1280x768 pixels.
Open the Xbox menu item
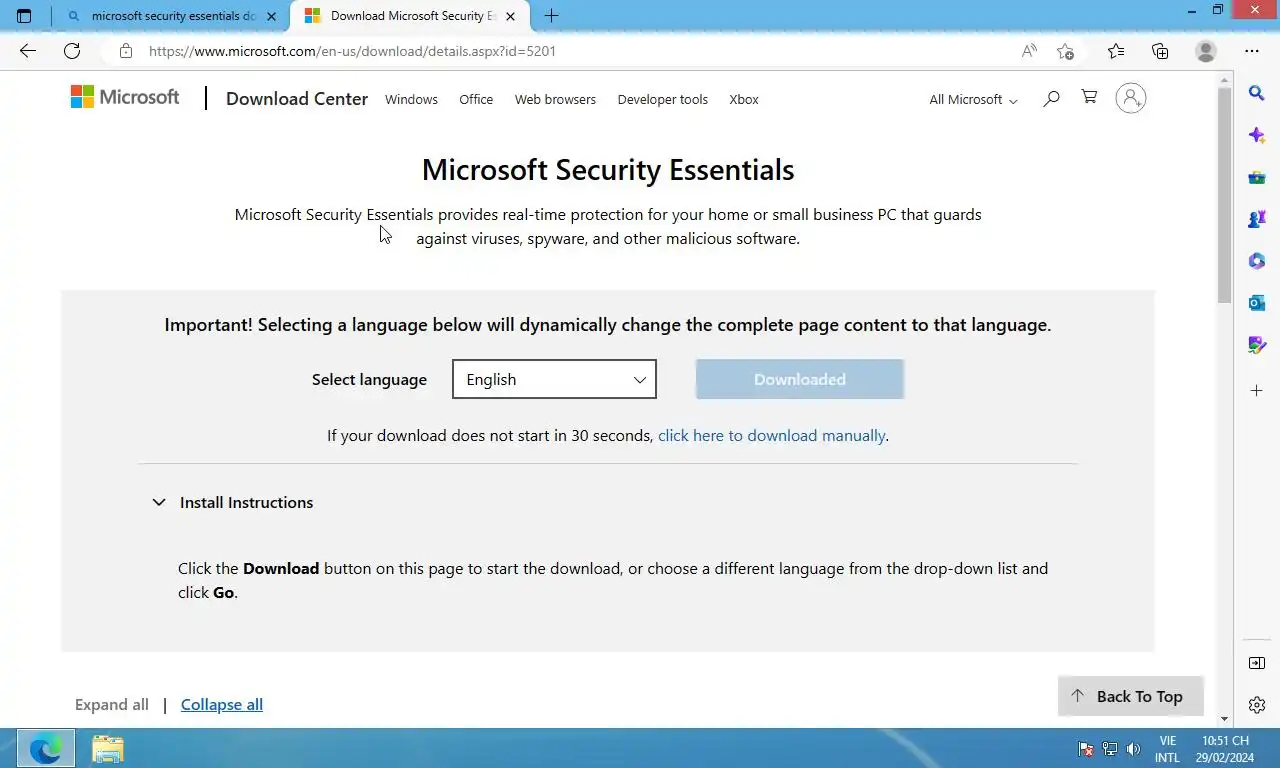coord(744,99)
